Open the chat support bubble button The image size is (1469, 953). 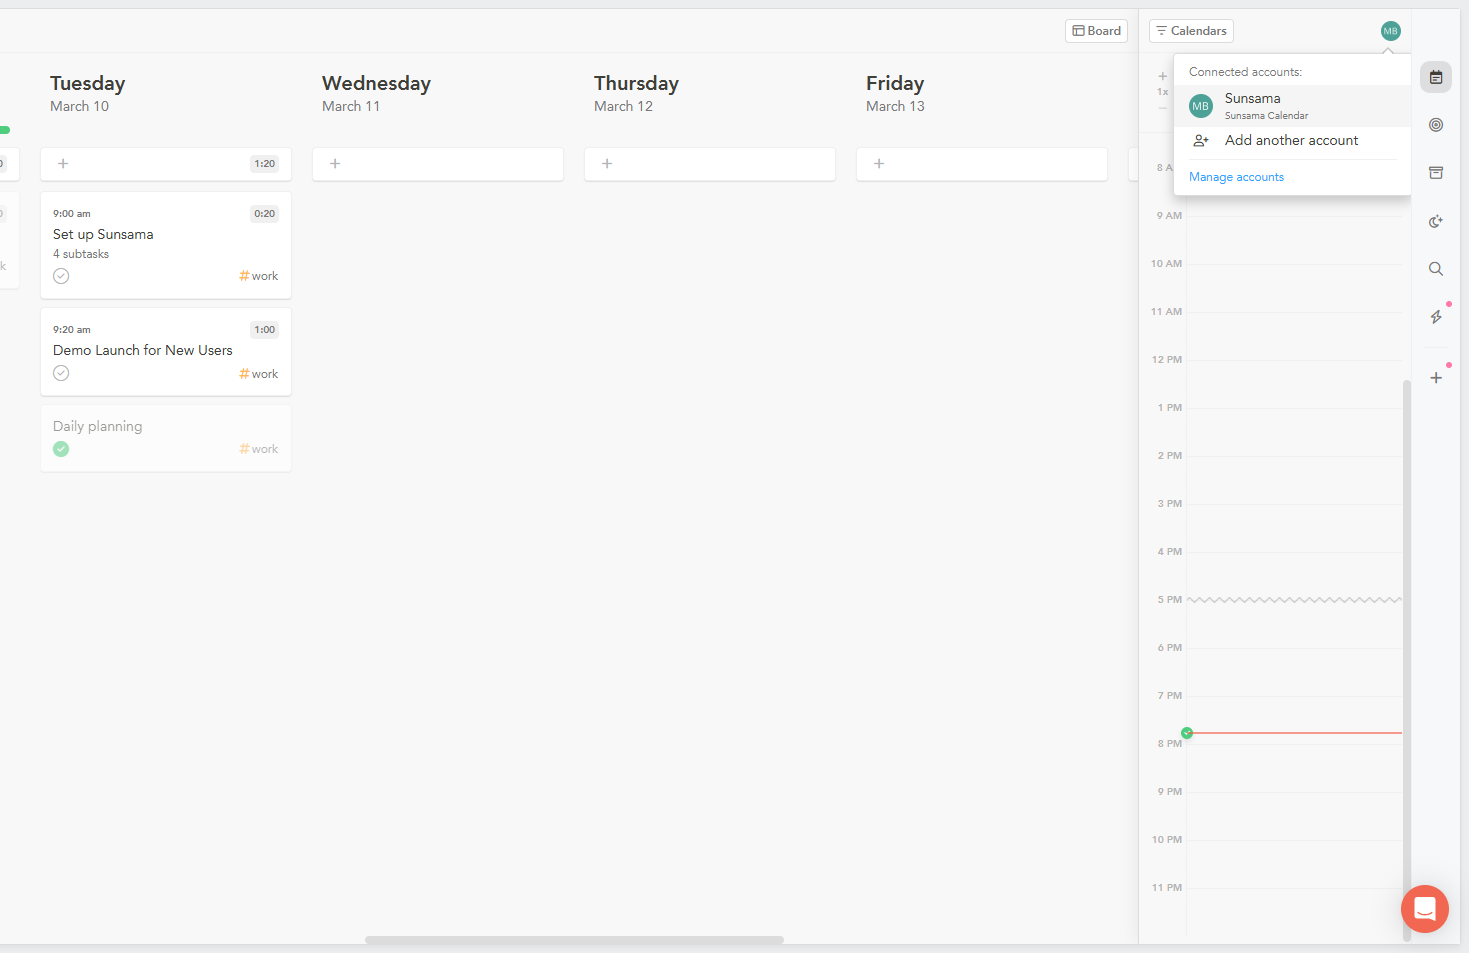click(x=1425, y=909)
